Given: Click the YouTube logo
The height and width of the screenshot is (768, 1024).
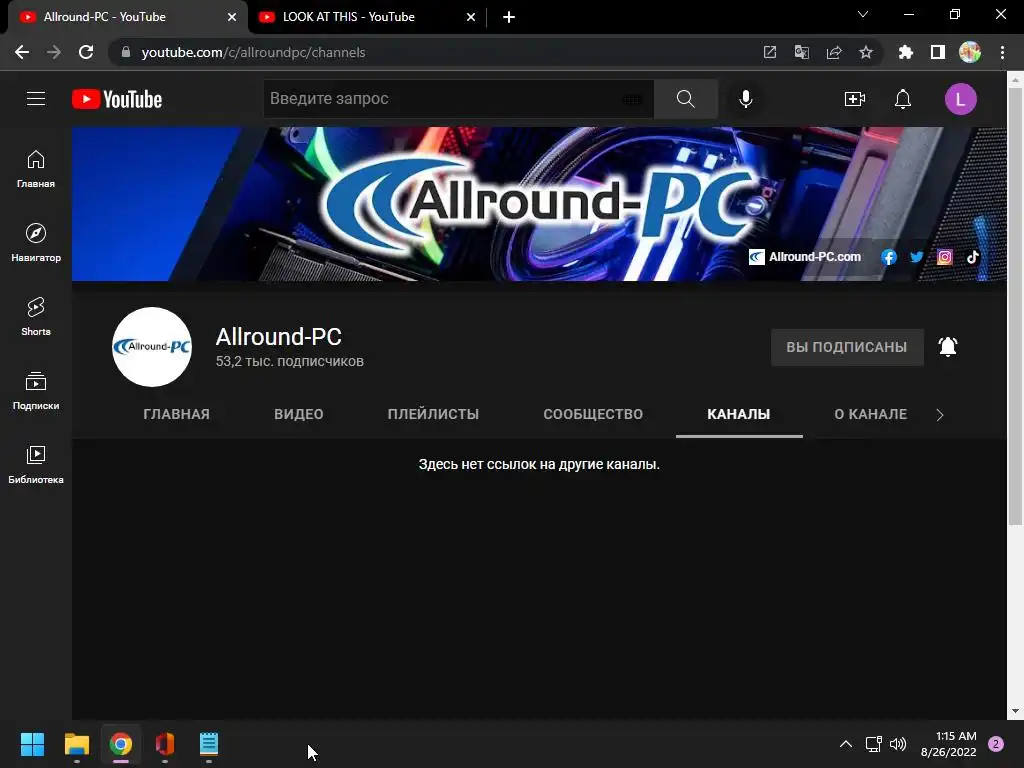Looking at the screenshot, I should pos(117,99).
